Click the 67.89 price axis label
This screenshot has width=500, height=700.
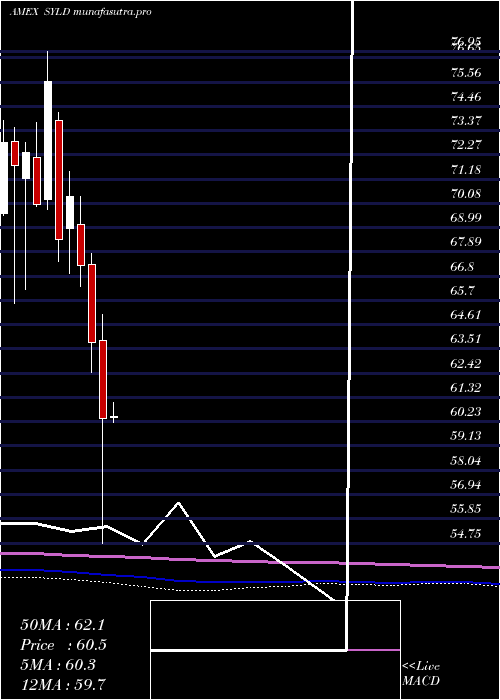click(x=466, y=242)
